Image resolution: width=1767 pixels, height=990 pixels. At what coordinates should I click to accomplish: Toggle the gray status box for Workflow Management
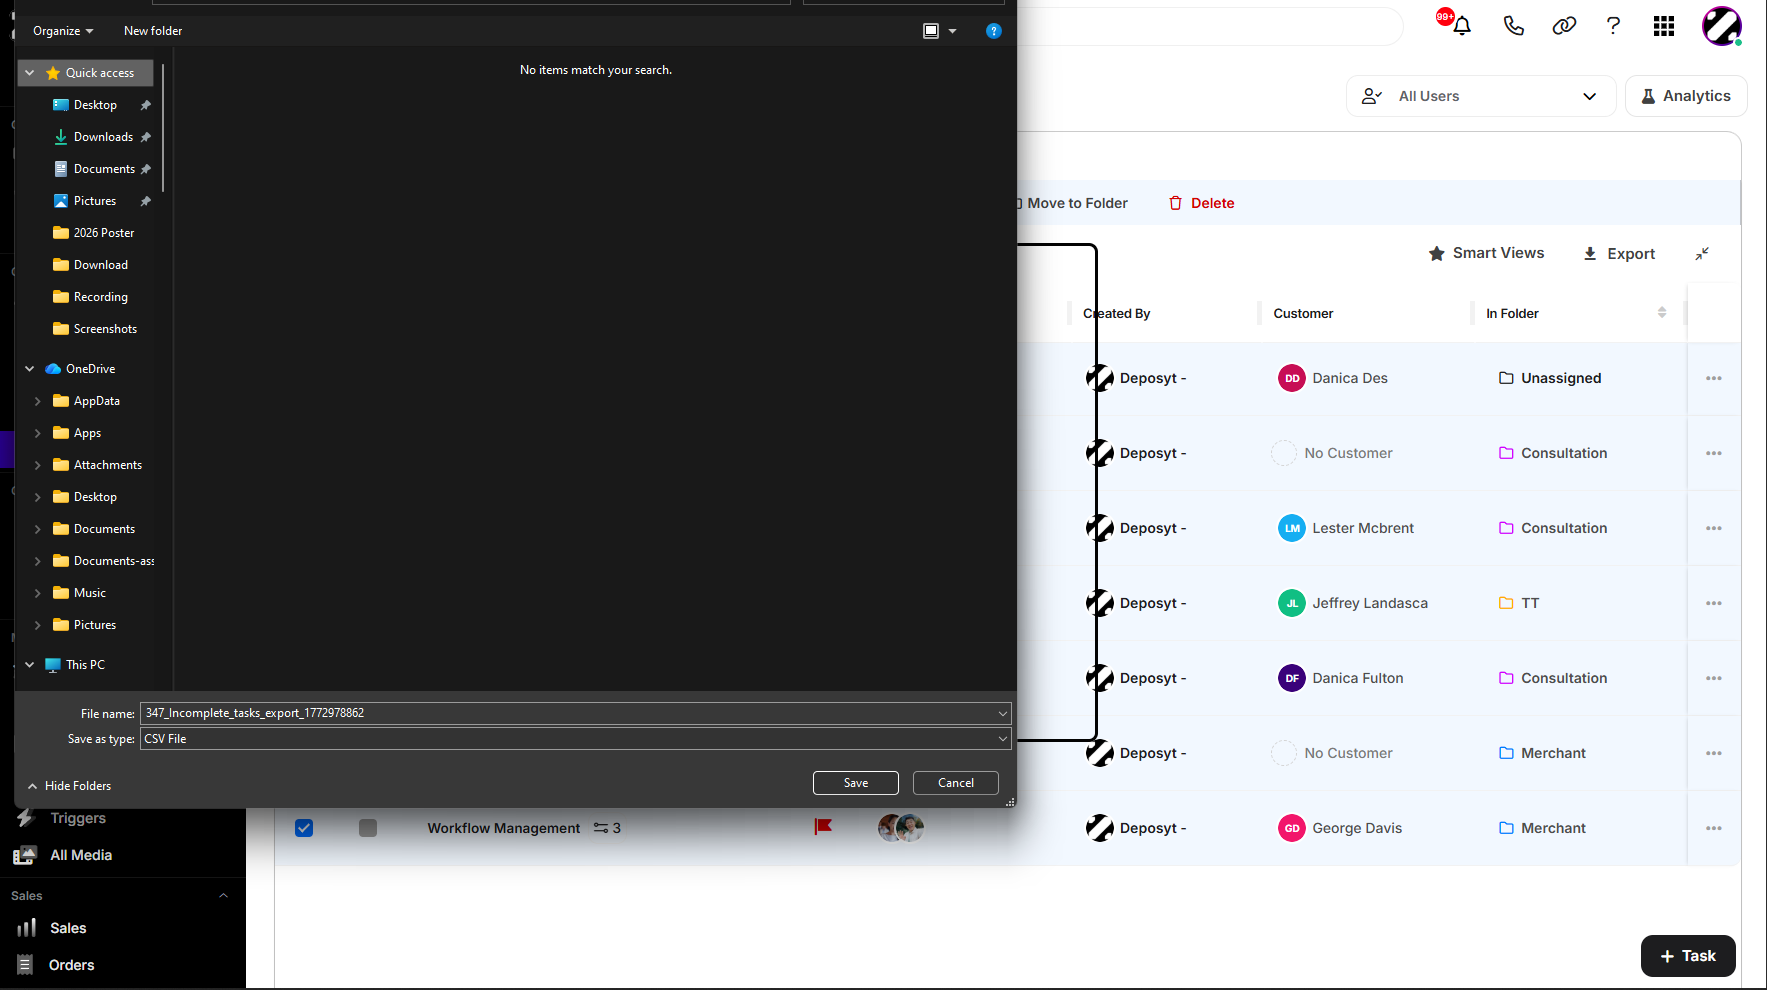coord(368,828)
